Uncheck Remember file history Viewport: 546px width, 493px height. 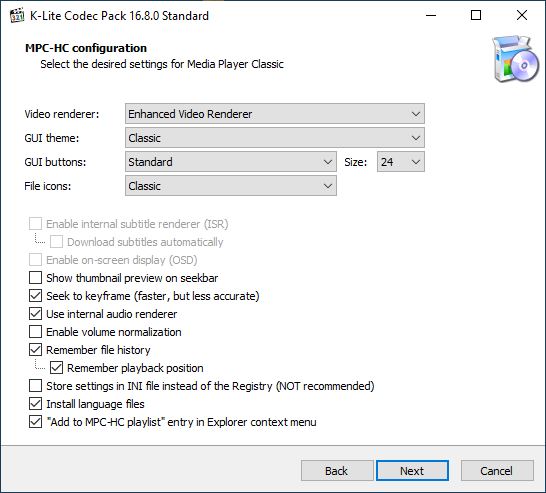[x=36, y=350]
